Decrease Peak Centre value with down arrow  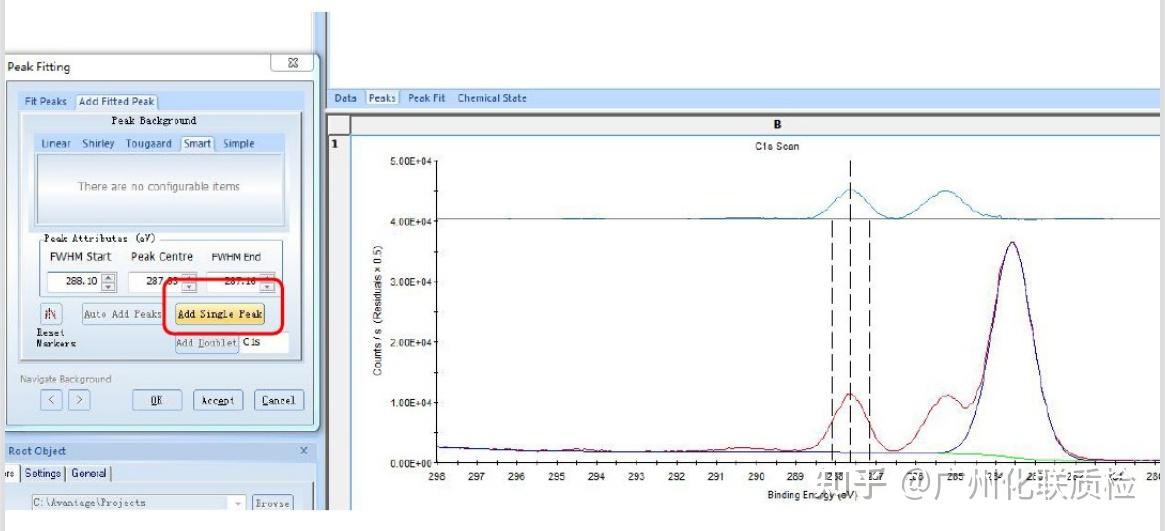pyautogui.click(x=189, y=287)
